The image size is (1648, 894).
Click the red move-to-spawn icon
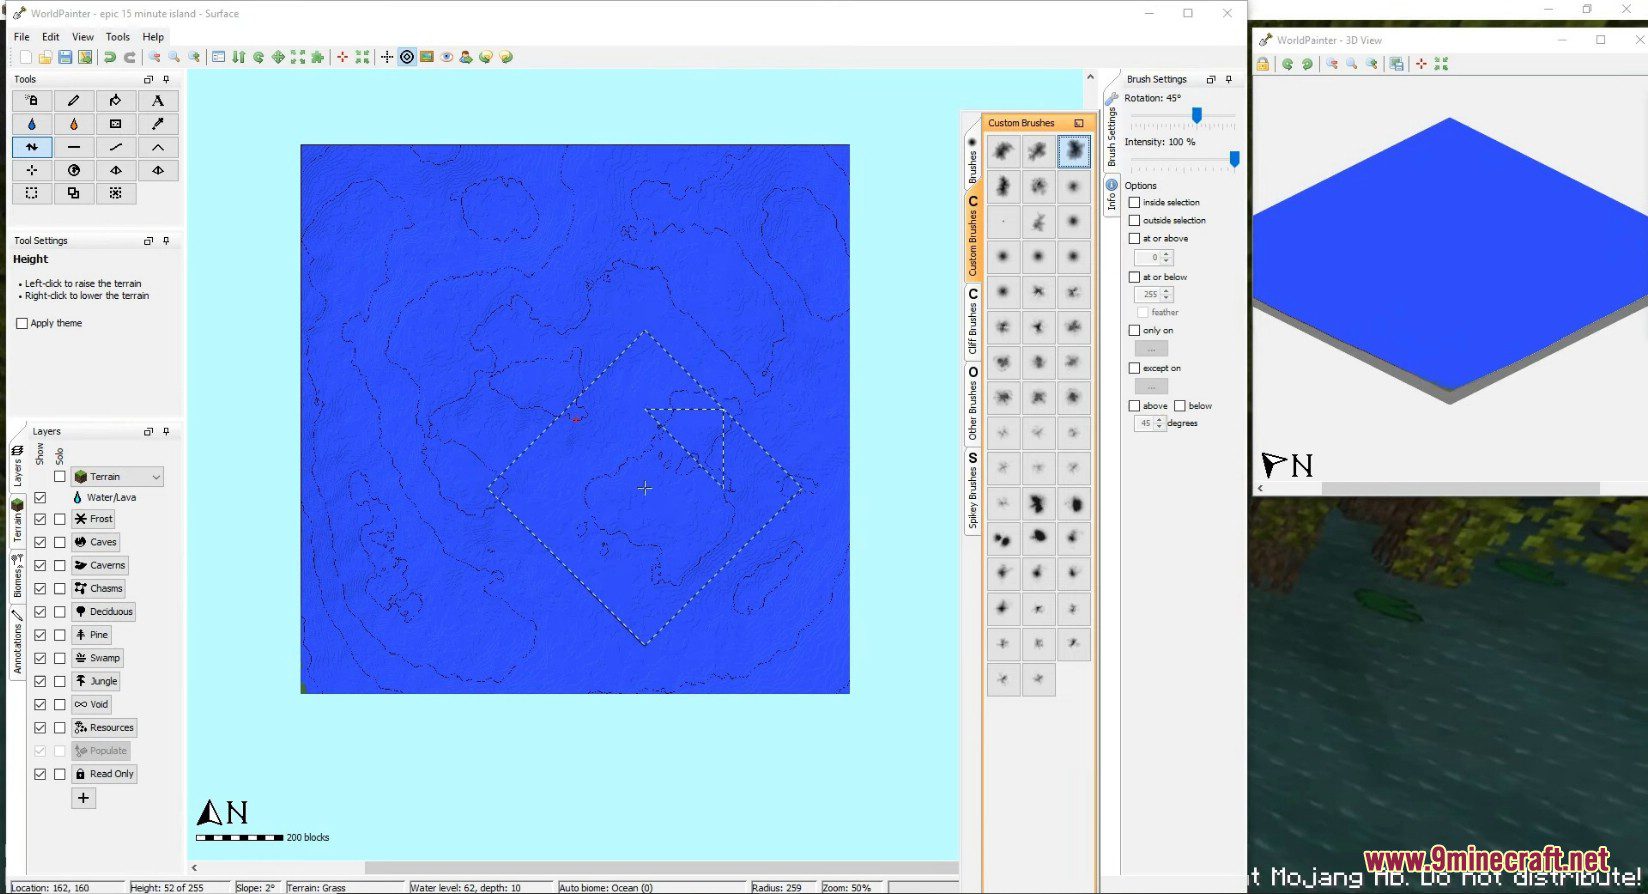click(x=342, y=57)
